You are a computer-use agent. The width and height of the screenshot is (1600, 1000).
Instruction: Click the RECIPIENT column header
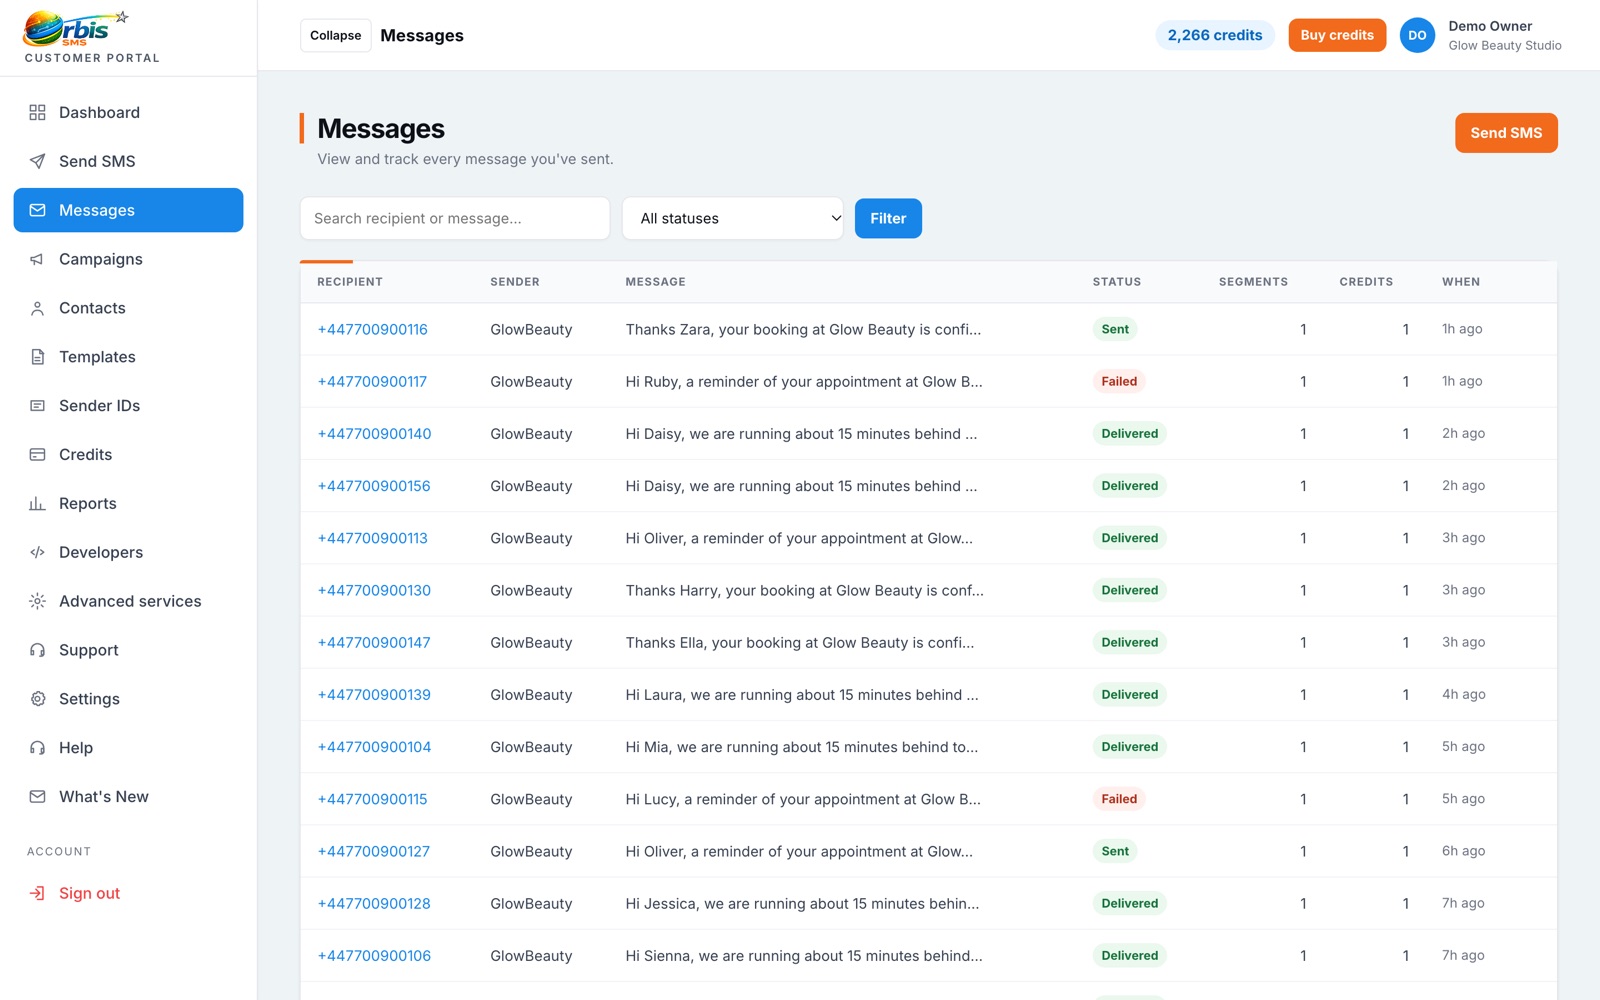pos(350,282)
